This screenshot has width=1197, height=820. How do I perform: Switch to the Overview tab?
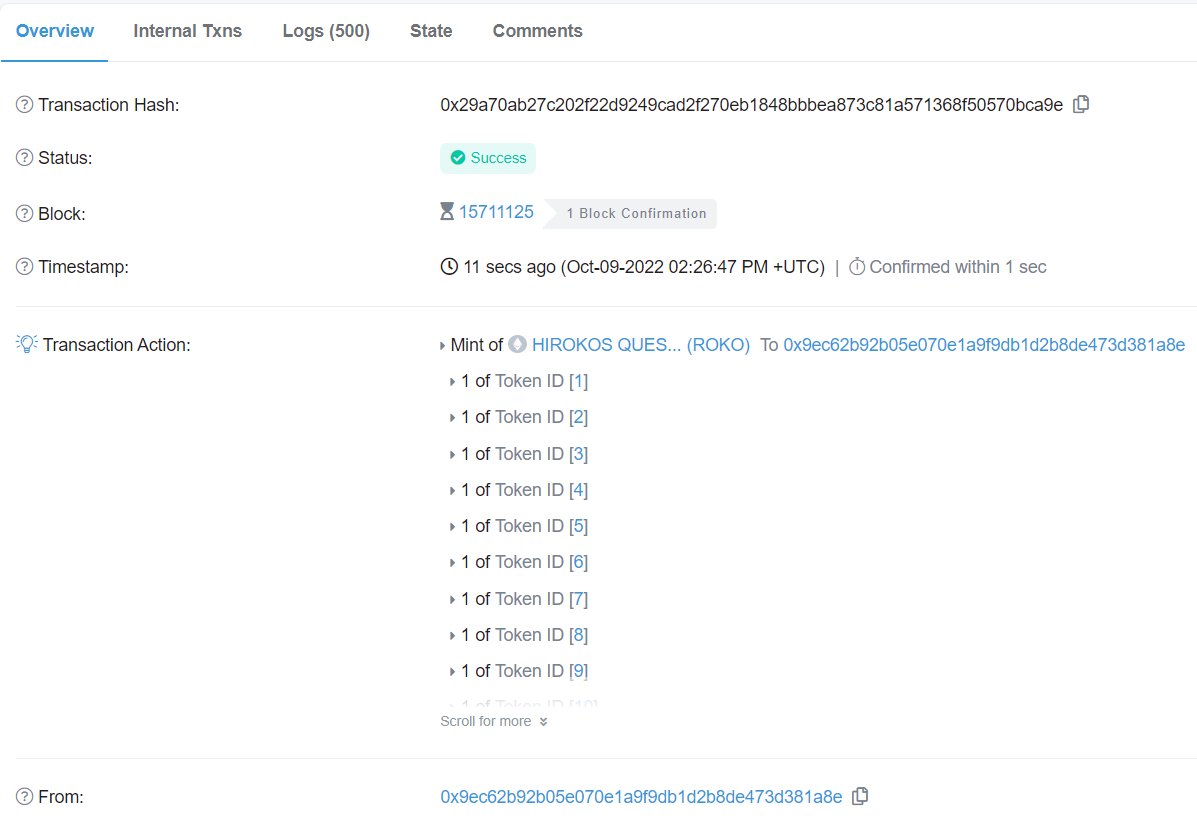(x=55, y=31)
